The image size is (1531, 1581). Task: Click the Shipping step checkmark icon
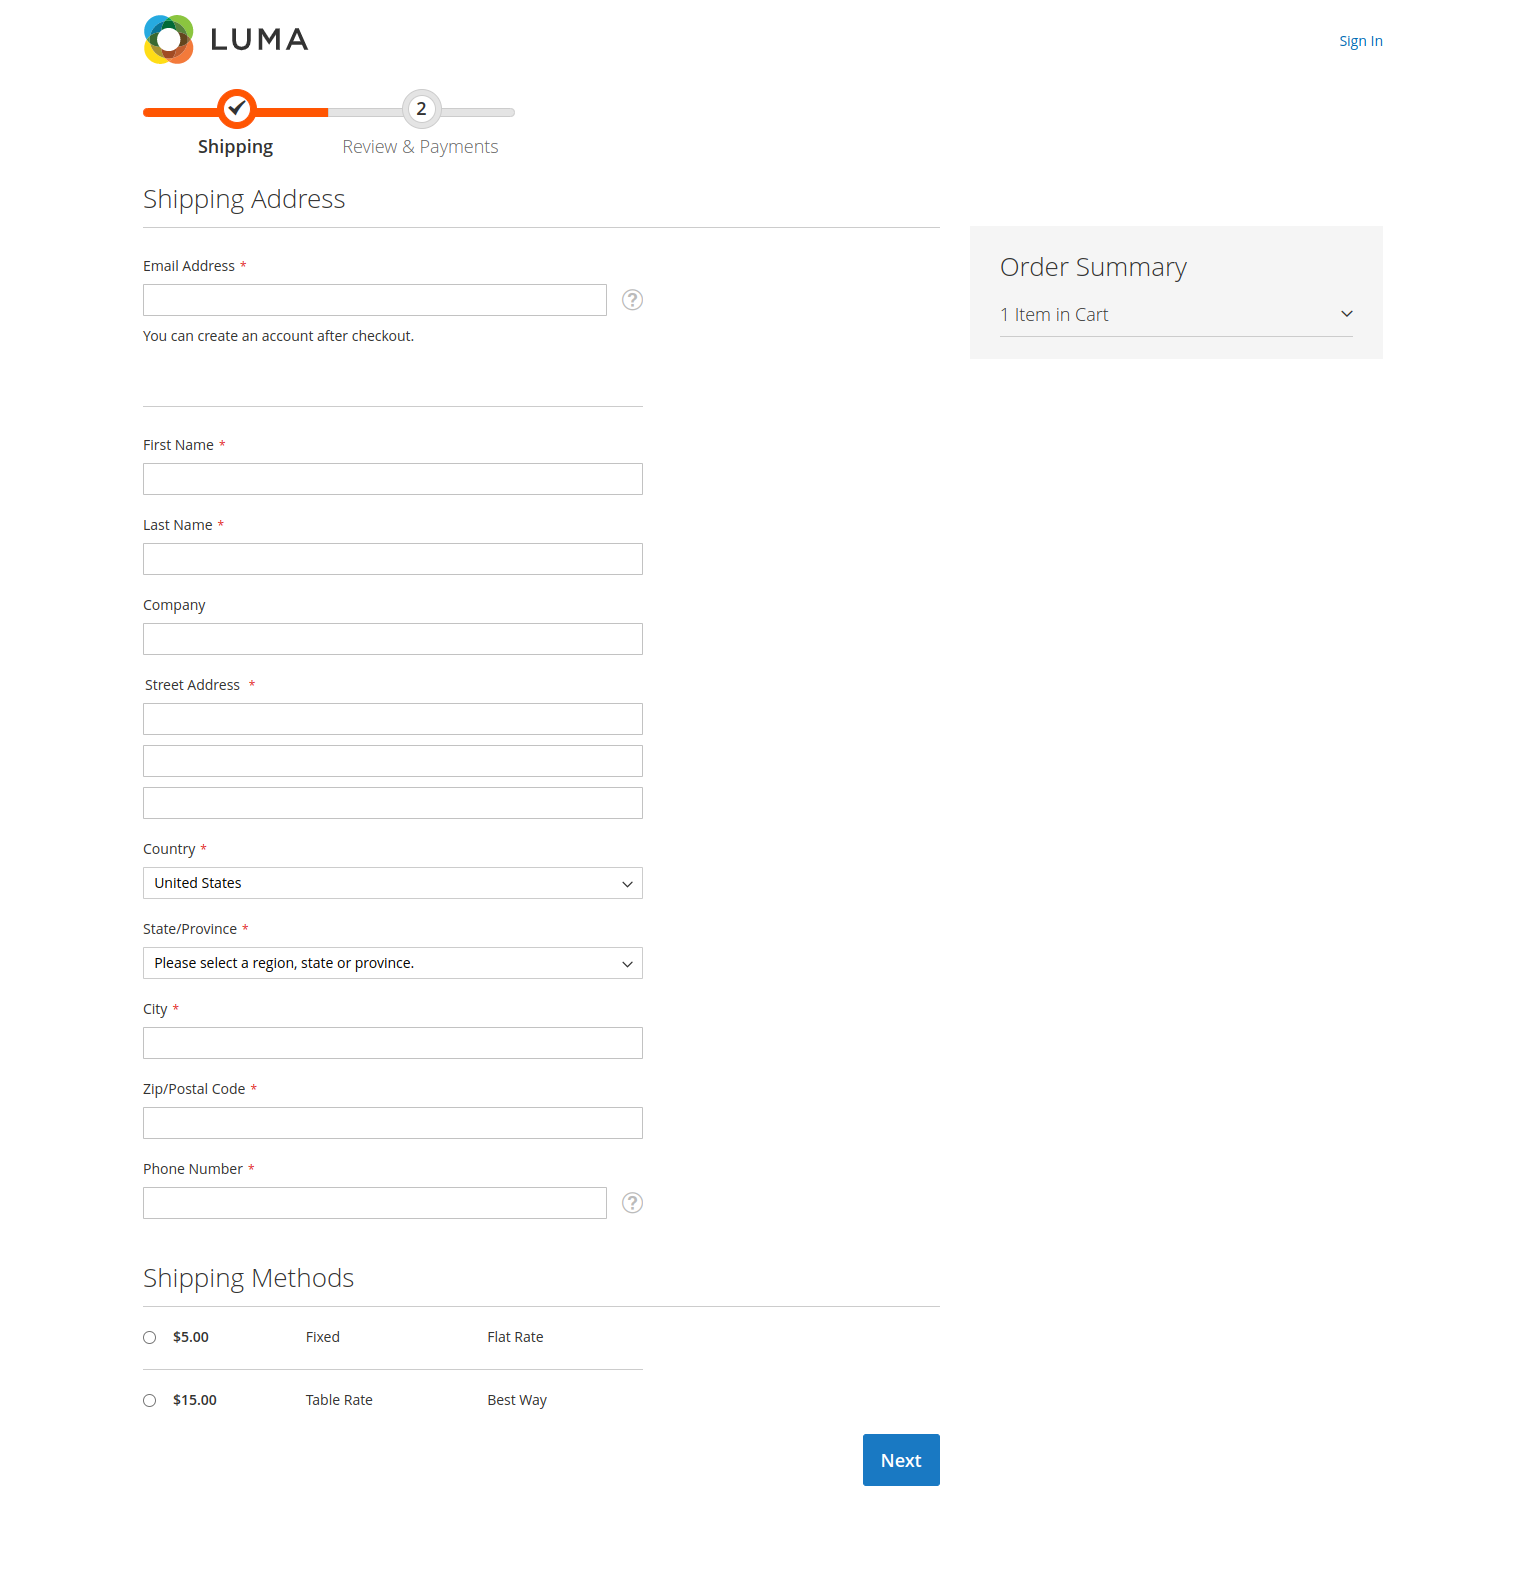(237, 109)
